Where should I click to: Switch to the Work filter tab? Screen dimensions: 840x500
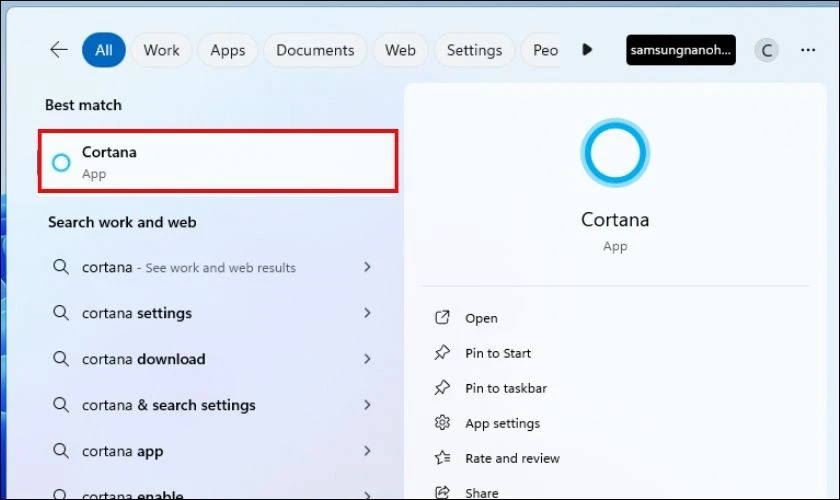(161, 50)
